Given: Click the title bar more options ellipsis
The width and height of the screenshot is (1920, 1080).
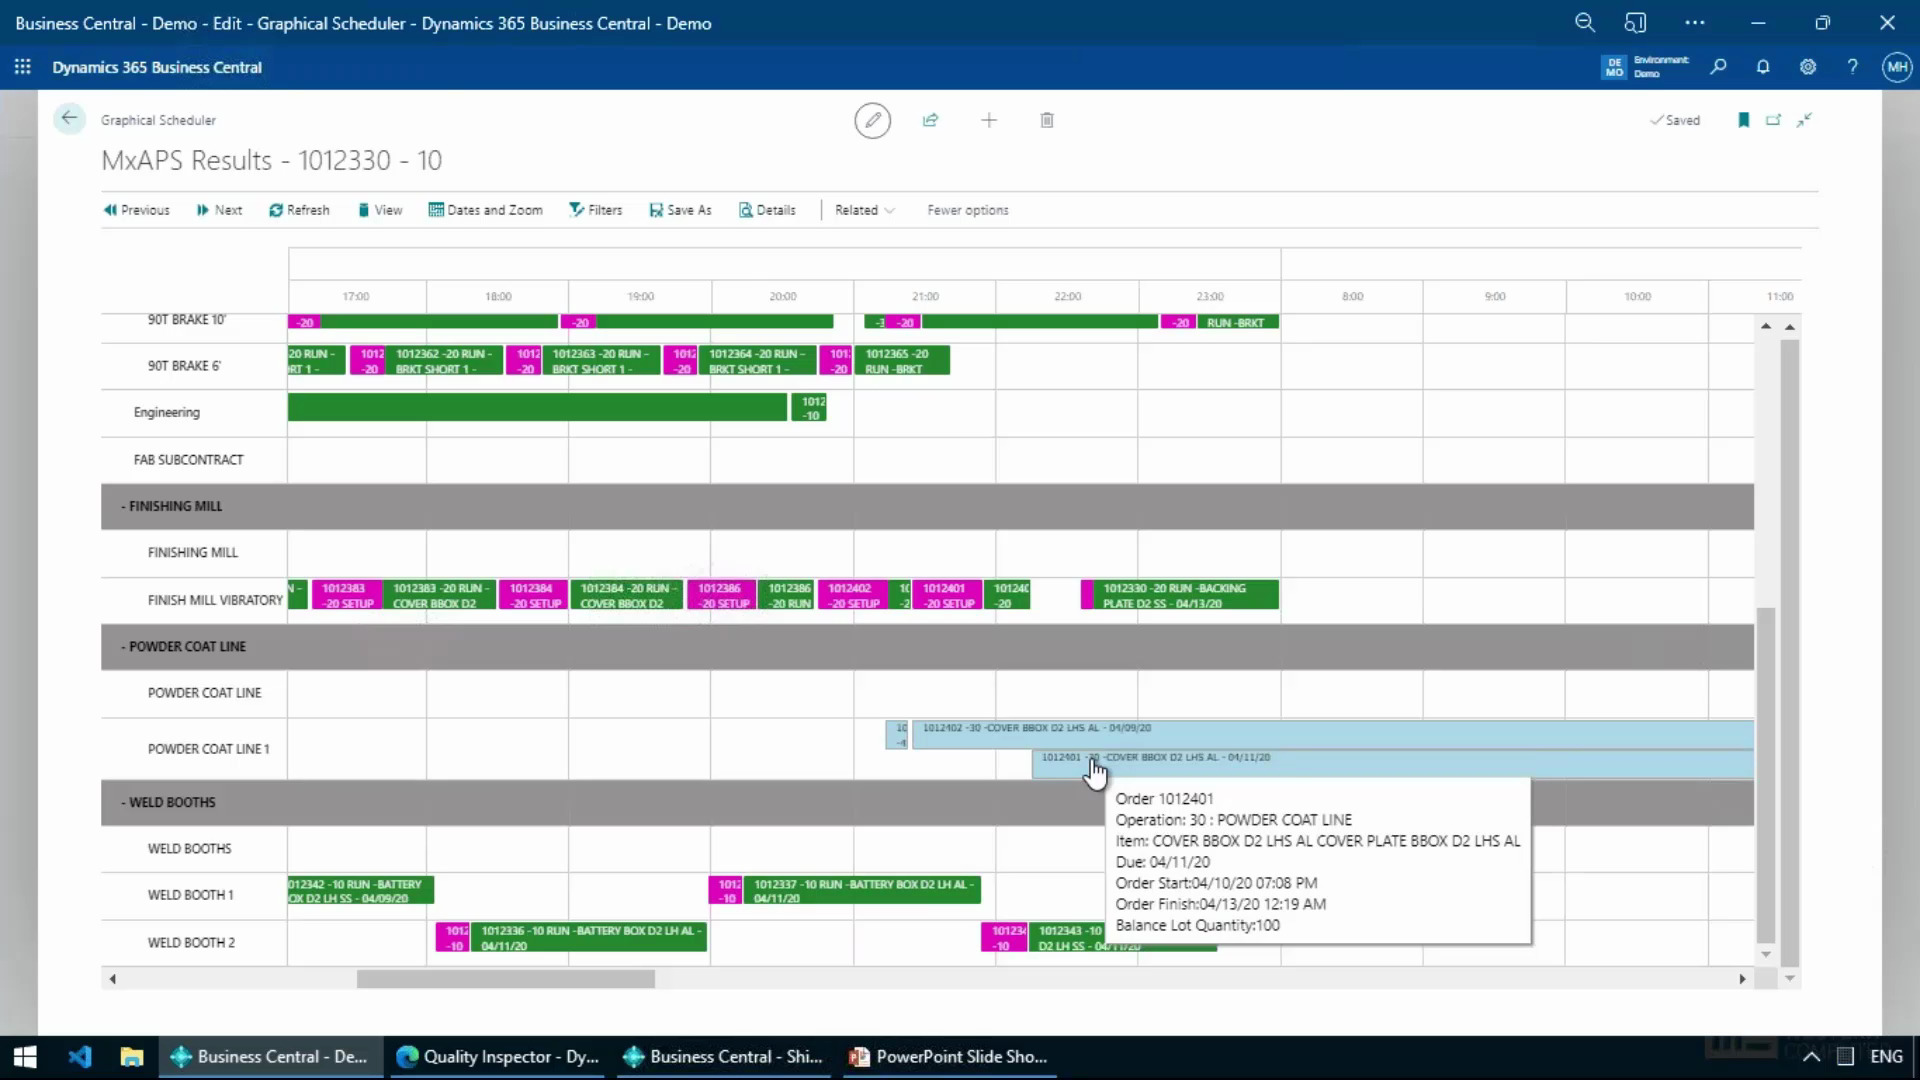Looking at the screenshot, I should point(1694,22).
